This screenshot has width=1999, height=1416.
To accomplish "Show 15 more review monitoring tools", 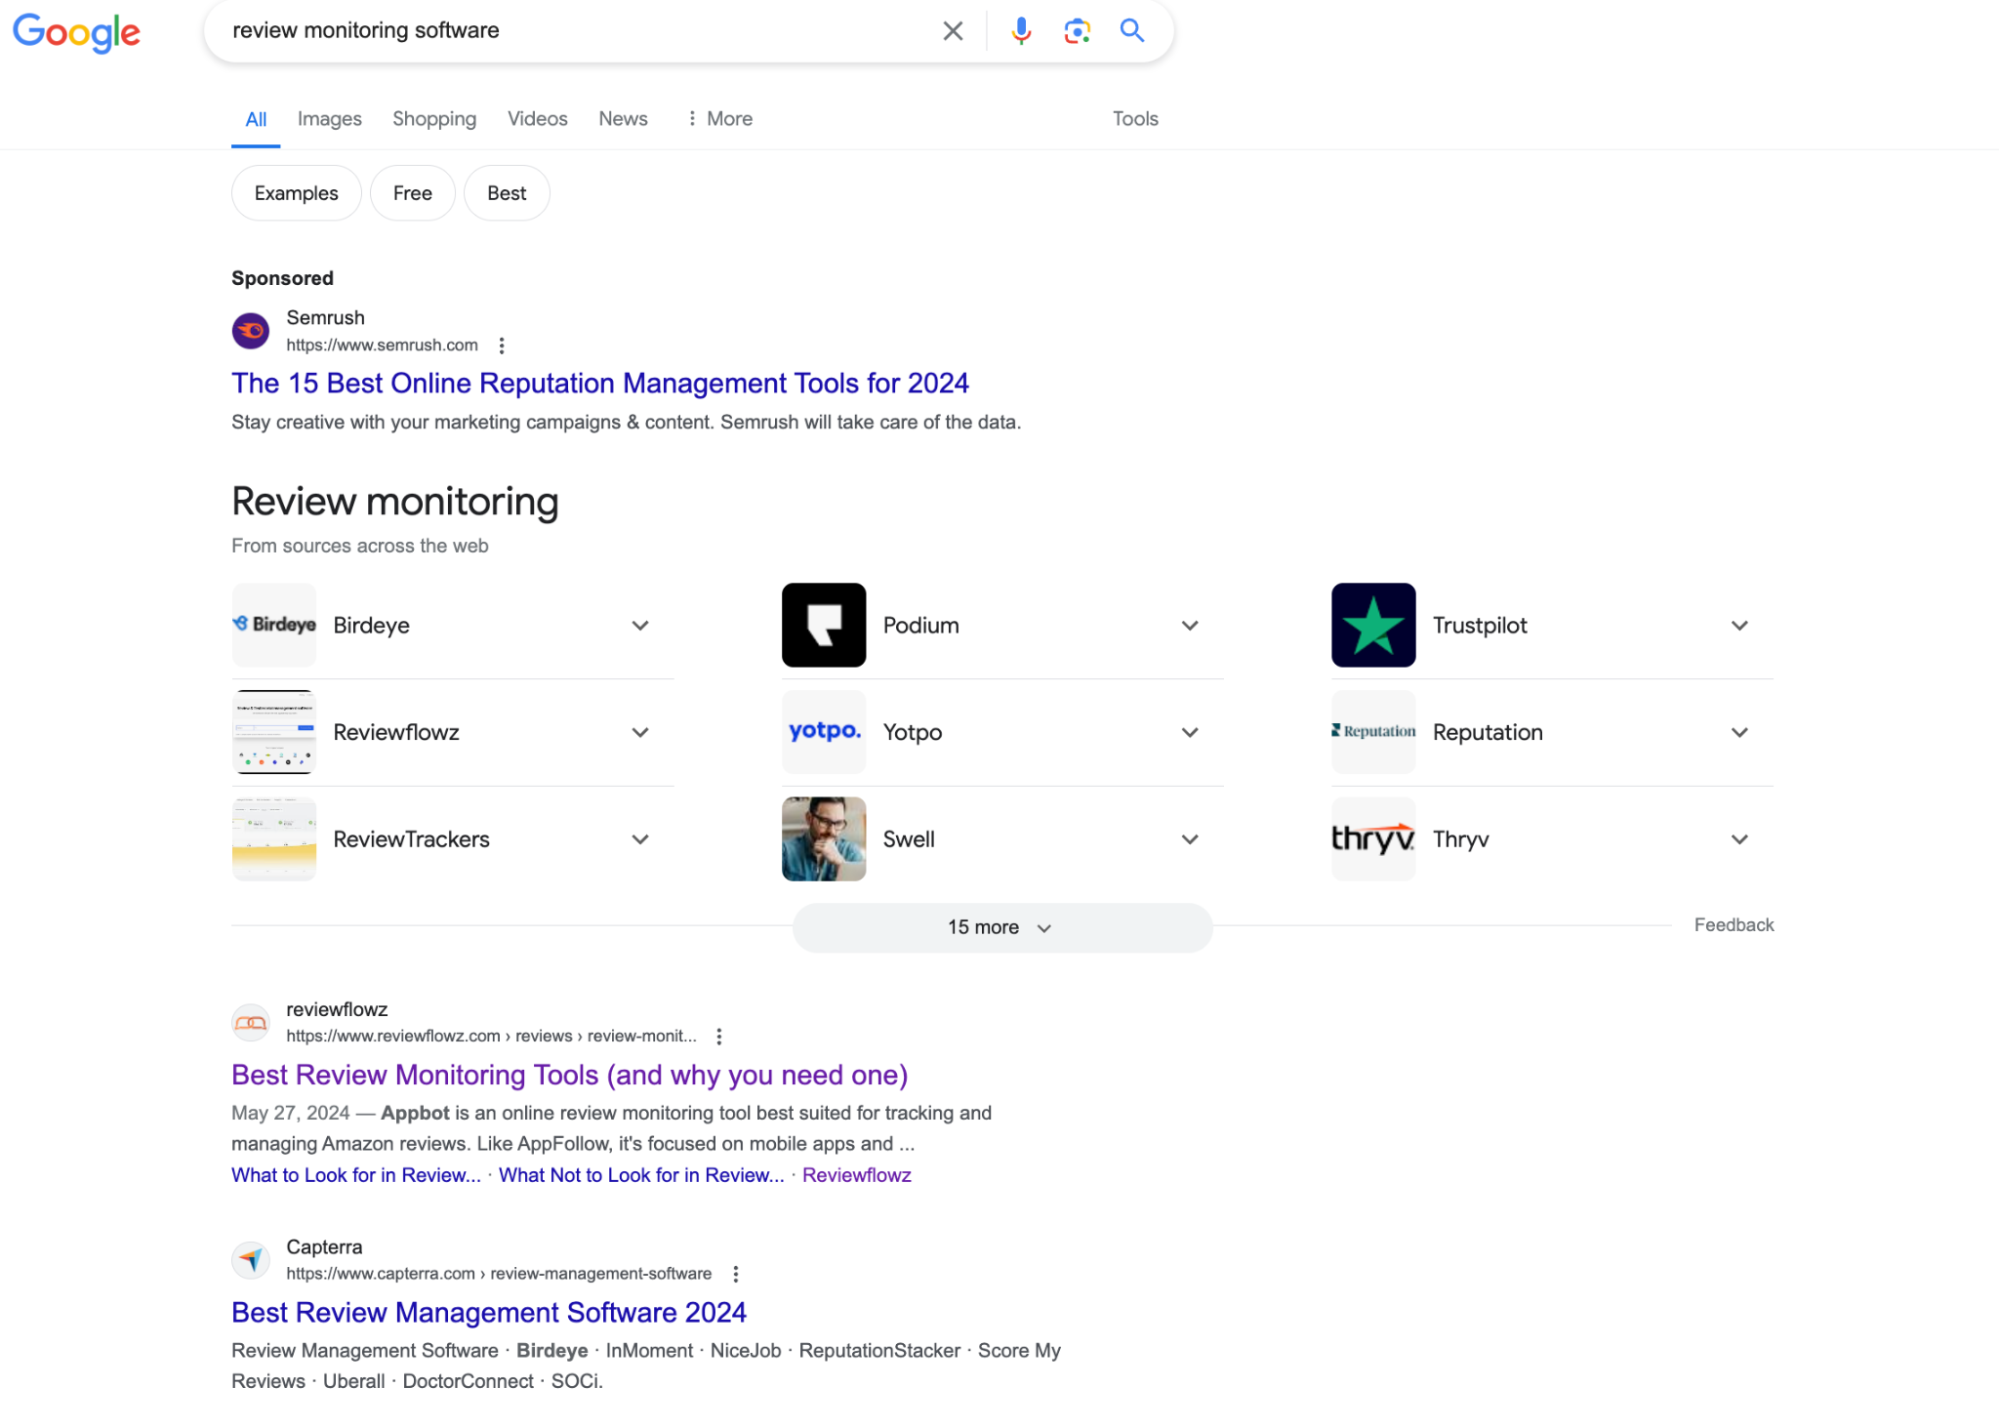I will click(x=1002, y=928).
